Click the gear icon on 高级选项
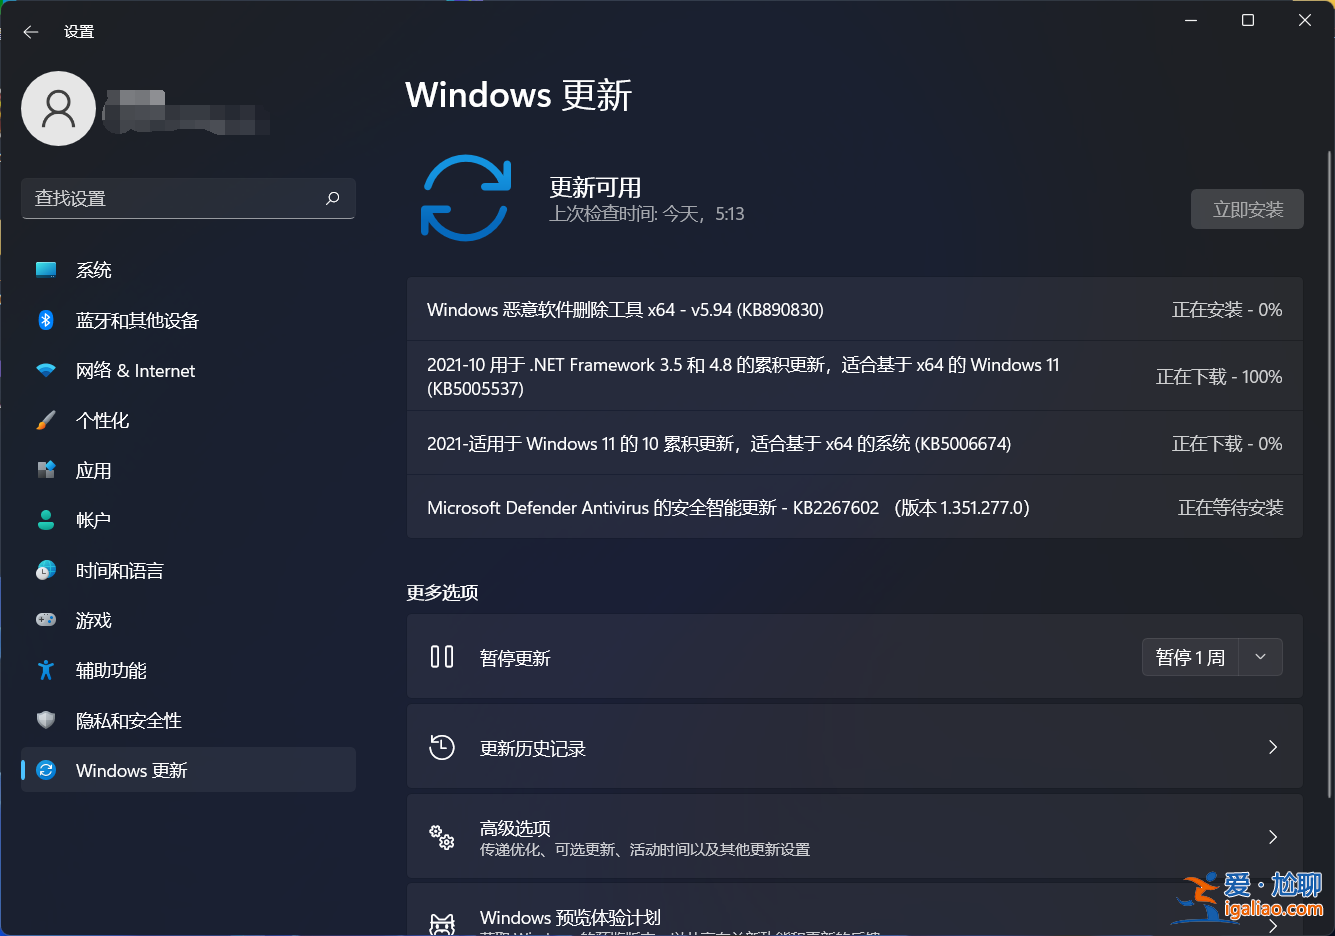1335x936 pixels. (441, 837)
